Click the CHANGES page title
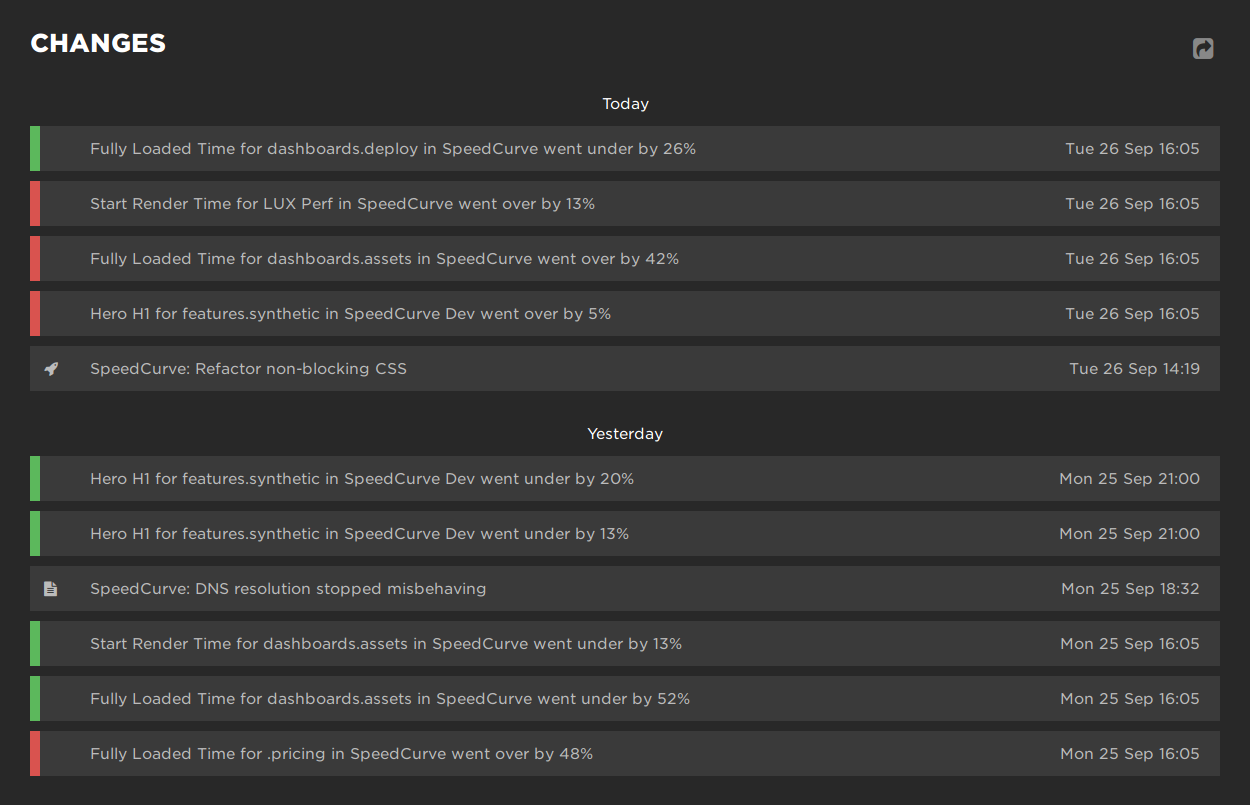Viewport: 1250px width, 805px height. point(97,43)
